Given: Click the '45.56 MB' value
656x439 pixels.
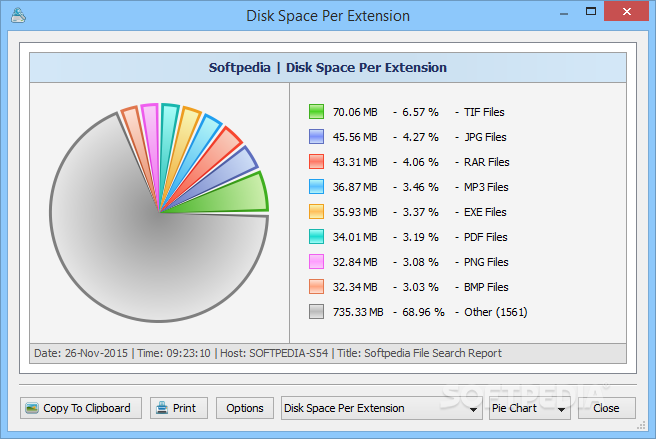Looking at the screenshot, I should (355, 137).
